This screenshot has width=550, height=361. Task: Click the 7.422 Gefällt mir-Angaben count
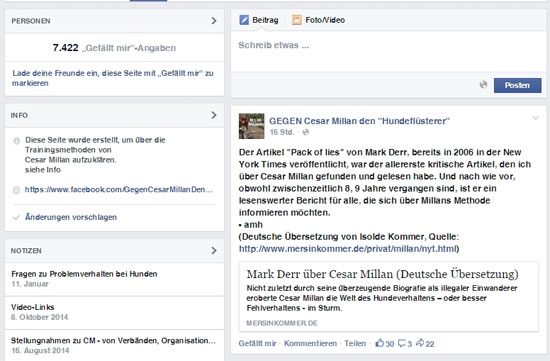114,48
